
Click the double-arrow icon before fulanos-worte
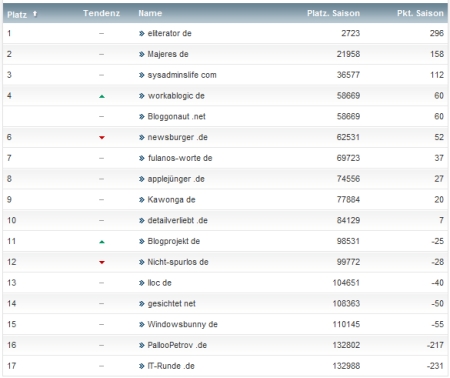pos(142,158)
